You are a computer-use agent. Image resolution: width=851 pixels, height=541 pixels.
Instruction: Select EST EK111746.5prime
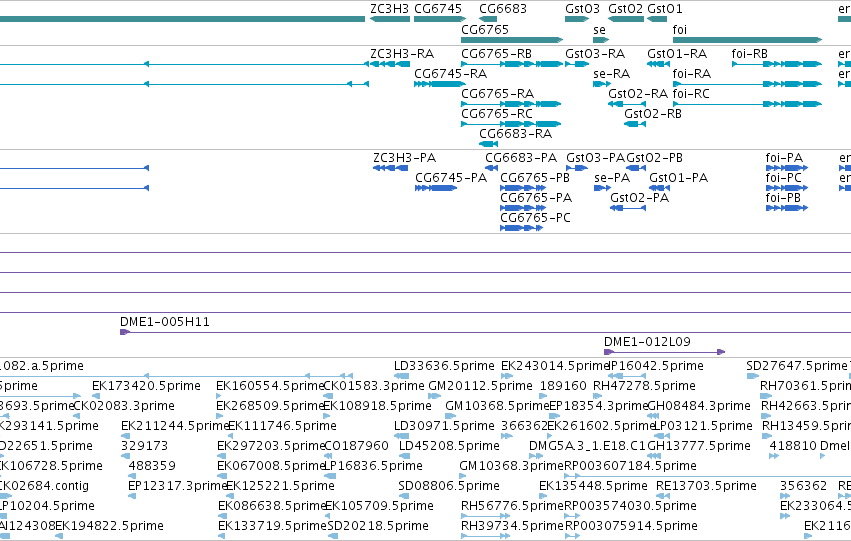click(232, 436)
